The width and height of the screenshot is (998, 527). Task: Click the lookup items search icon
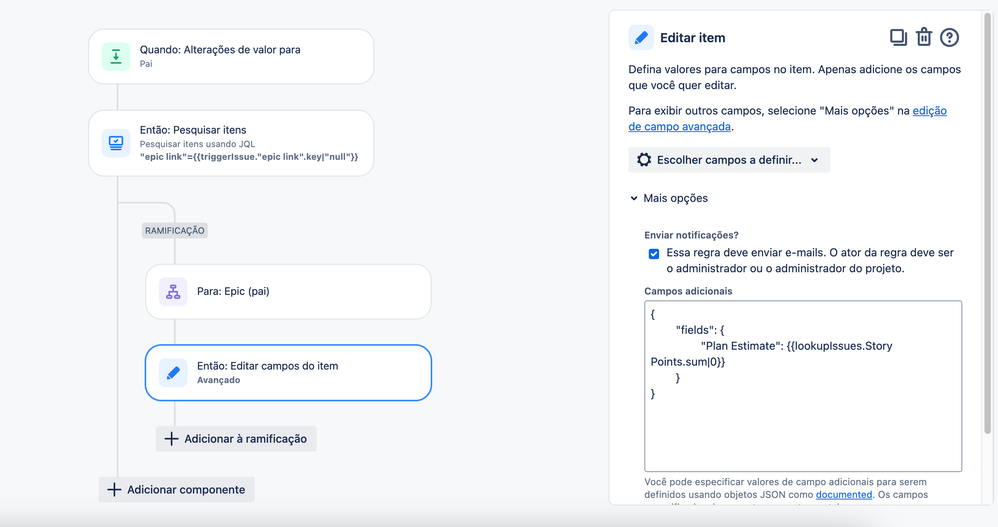pos(116,143)
